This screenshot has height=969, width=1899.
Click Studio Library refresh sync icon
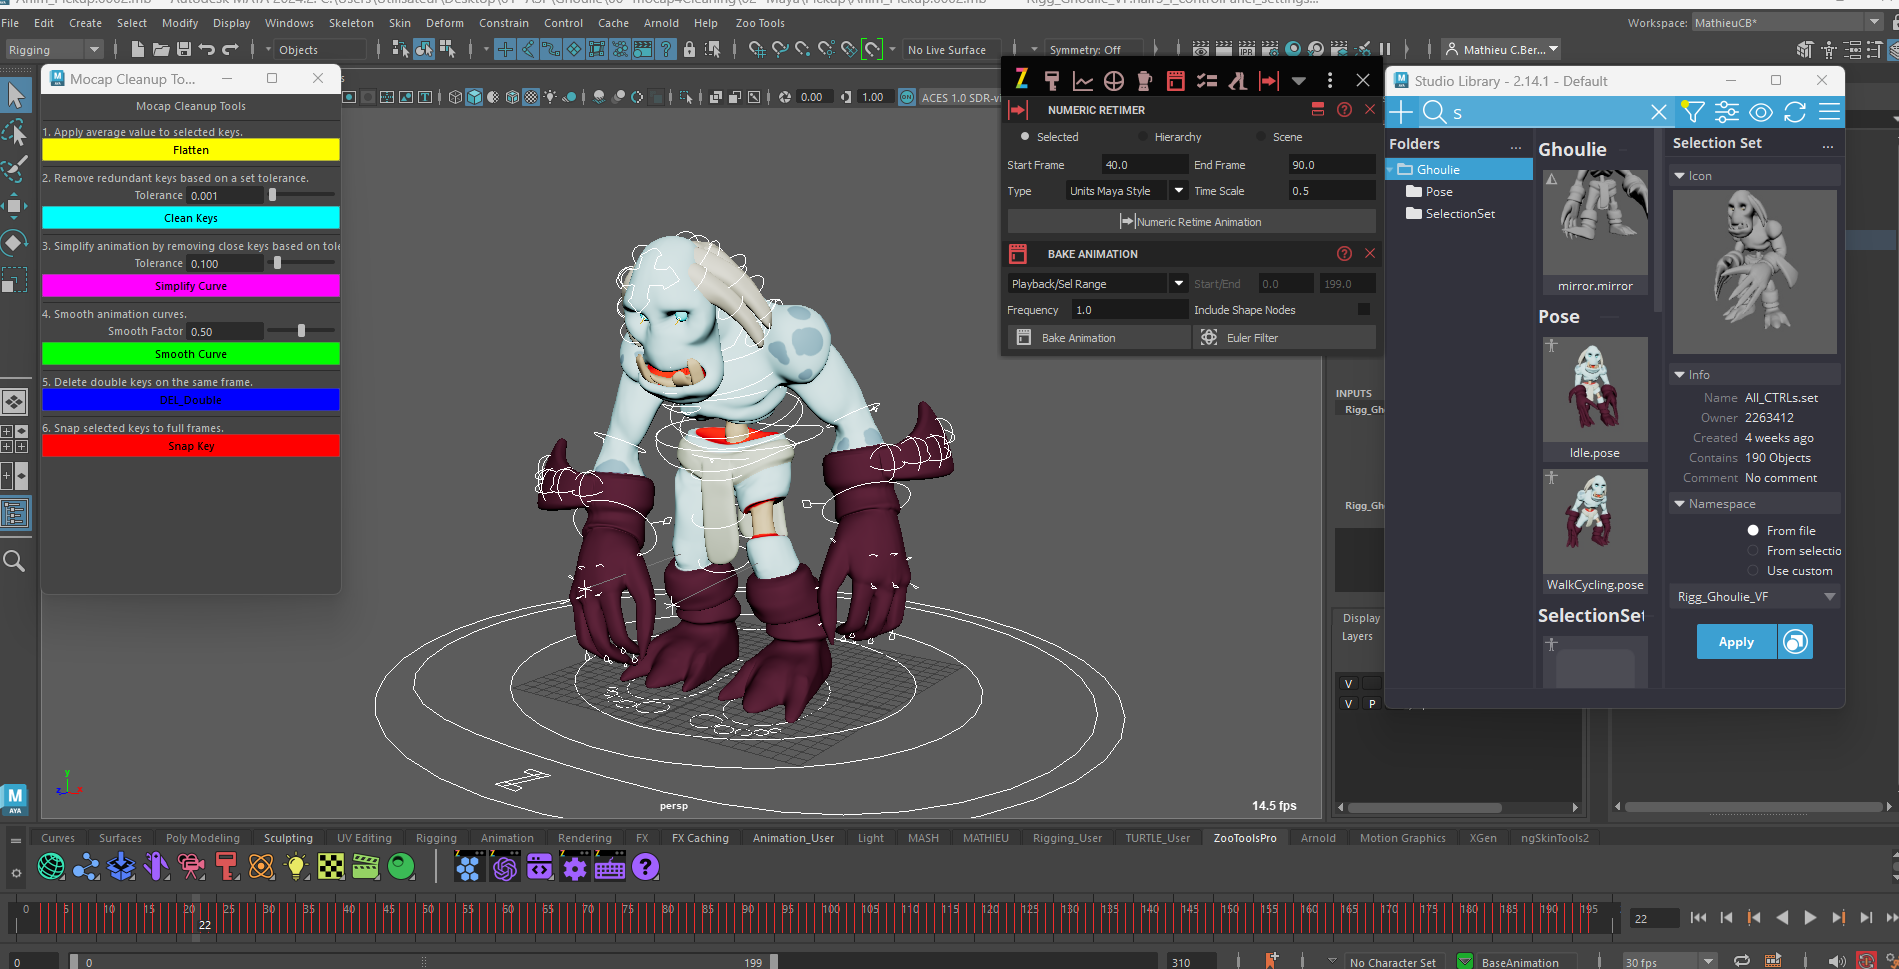pyautogui.click(x=1795, y=112)
